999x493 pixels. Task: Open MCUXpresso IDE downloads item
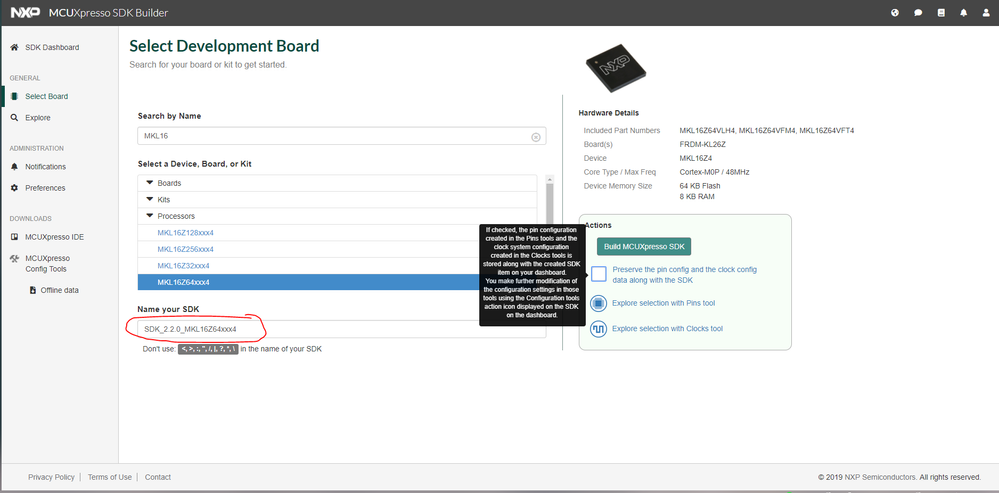click(54, 237)
